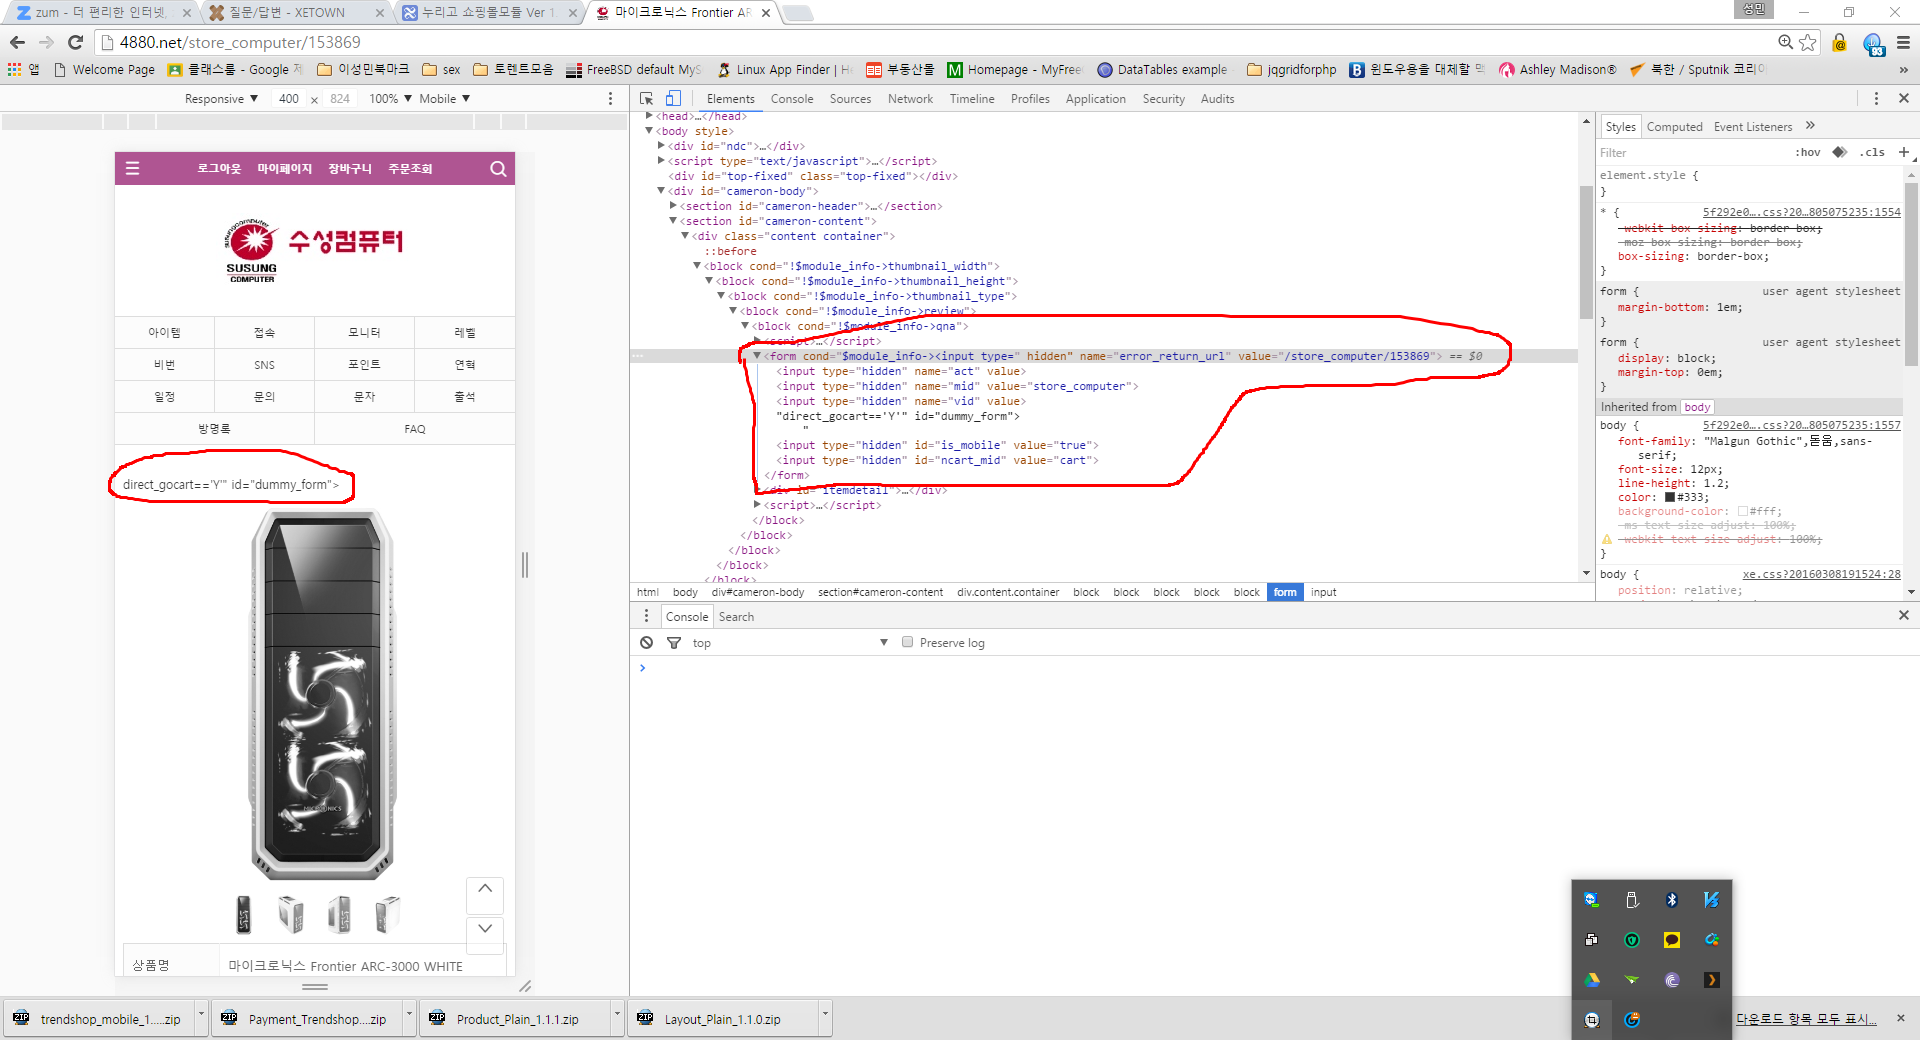Click the magenta header search icon

point(498,169)
